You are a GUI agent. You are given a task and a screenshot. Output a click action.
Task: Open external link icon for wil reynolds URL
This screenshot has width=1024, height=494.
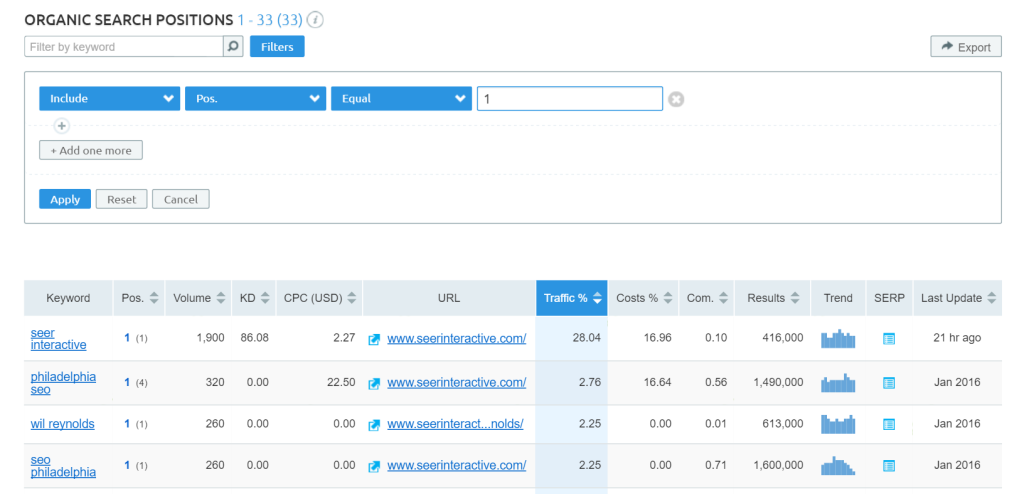pos(374,424)
